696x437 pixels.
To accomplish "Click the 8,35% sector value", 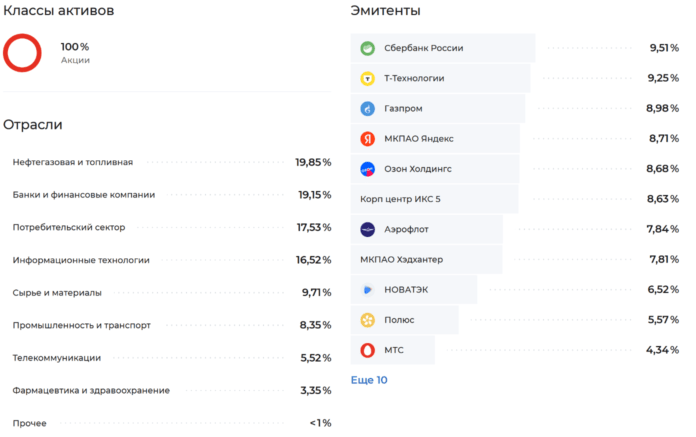I will 315,325.
